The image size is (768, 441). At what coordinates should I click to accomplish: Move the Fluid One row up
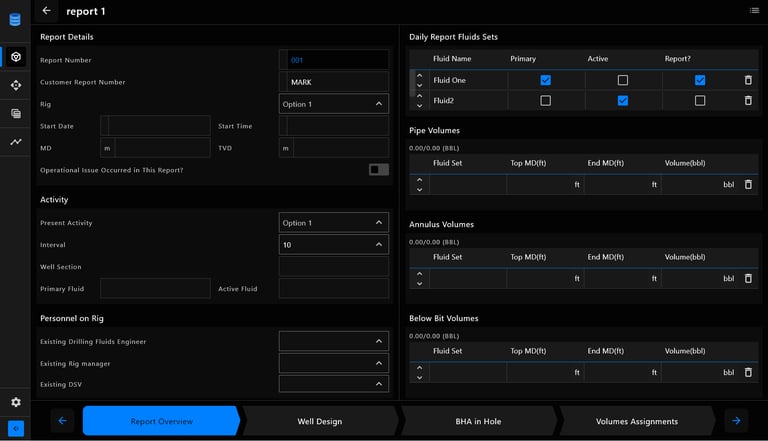[x=419, y=75]
